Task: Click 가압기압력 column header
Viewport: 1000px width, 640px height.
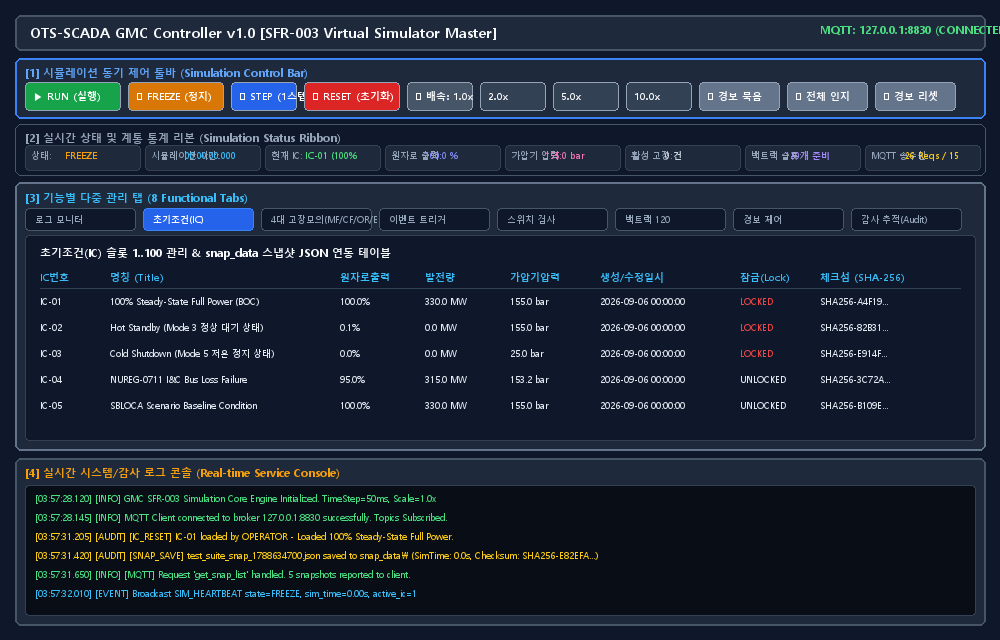Action: pos(534,277)
